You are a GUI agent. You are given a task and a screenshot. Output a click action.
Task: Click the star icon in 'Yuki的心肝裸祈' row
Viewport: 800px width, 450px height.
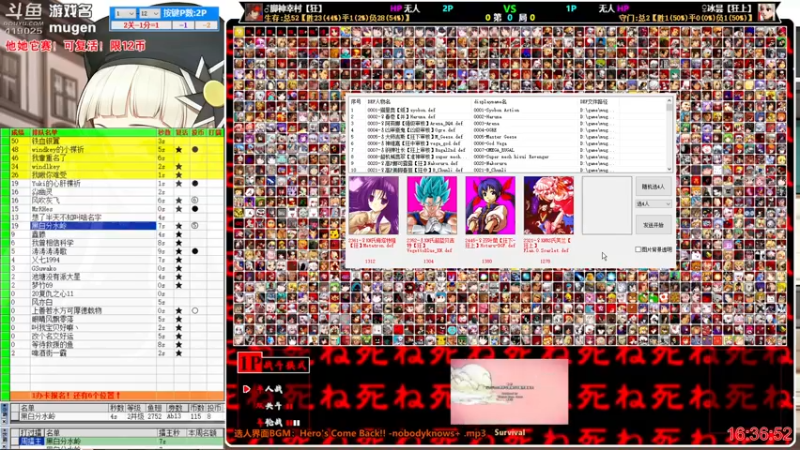coord(179,183)
